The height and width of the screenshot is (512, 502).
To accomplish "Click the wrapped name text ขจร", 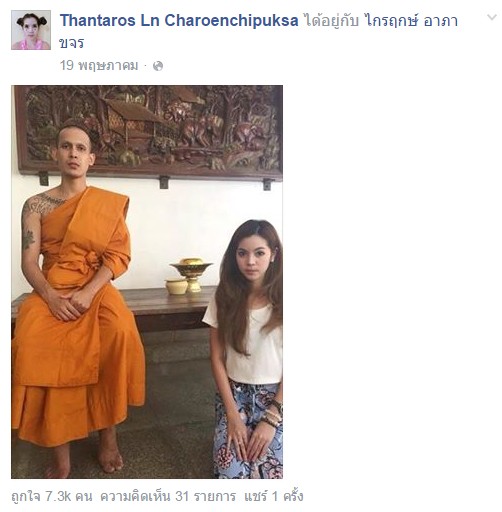I will pos(71,43).
